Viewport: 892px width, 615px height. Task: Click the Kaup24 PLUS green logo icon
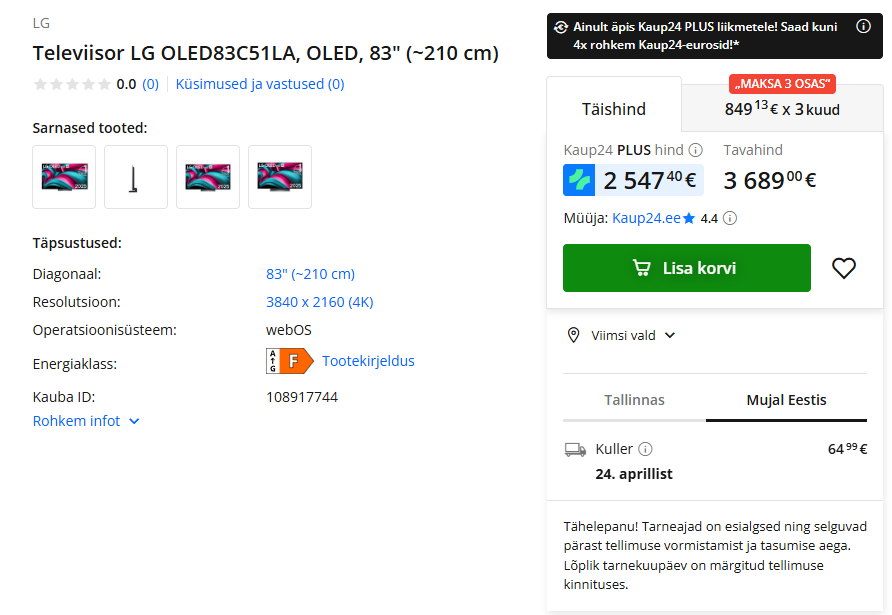point(579,180)
